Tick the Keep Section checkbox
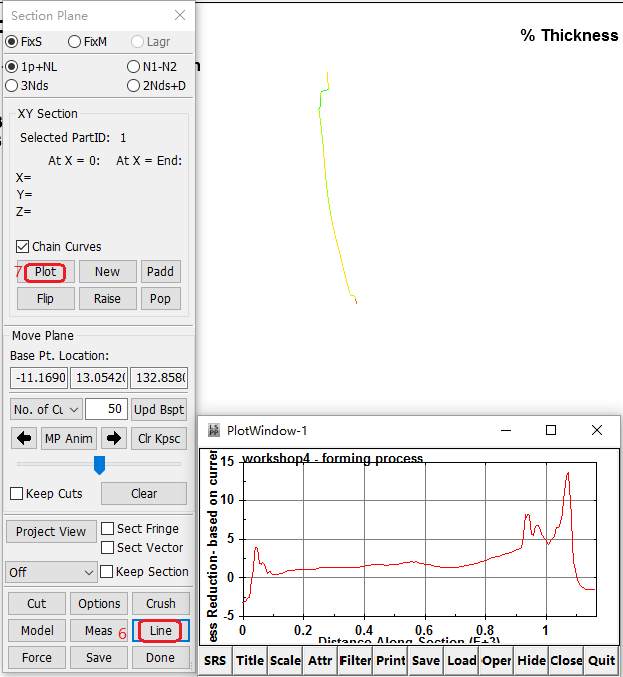 click(x=107, y=572)
